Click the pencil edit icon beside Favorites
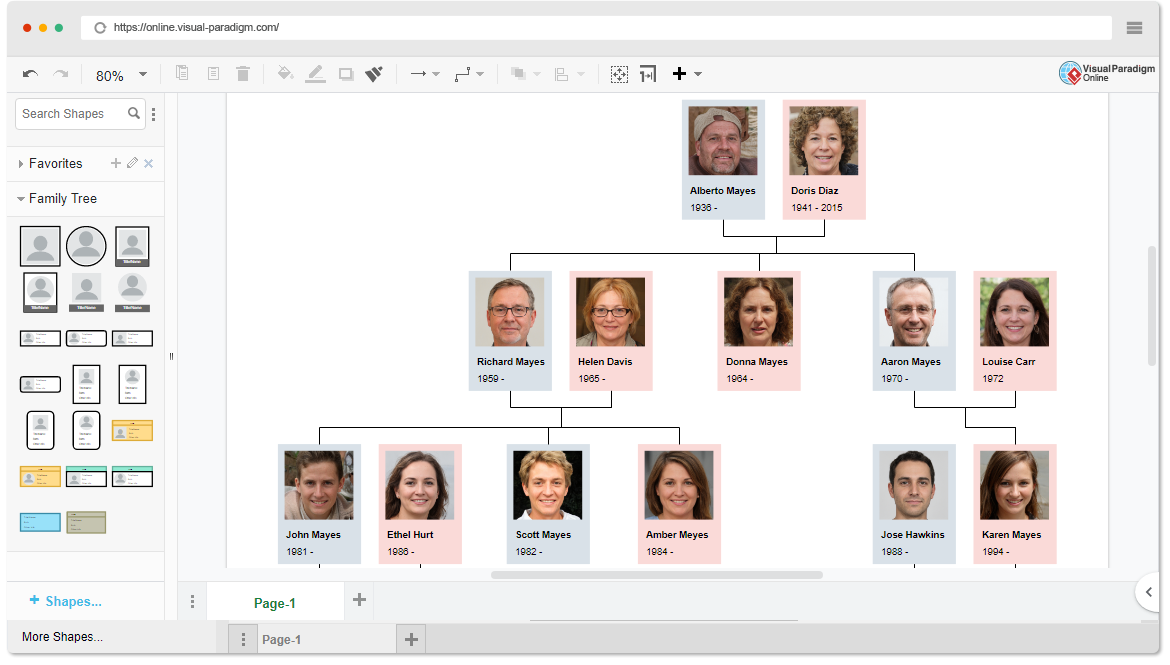This screenshot has width=1170, height=665. tap(132, 163)
